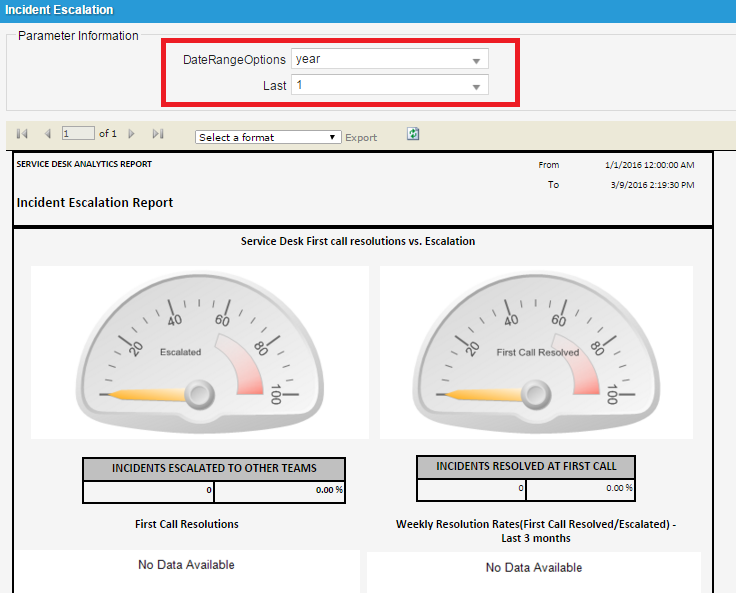Image resolution: width=736 pixels, height=593 pixels.
Task: Click the First Call Resolved gauge
Action: coord(536,352)
